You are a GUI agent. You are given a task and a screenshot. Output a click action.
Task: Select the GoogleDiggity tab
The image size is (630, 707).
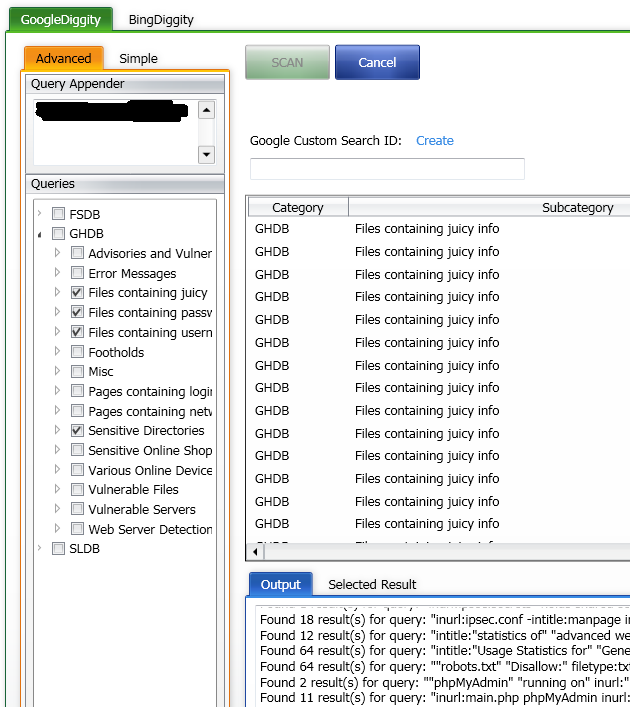(x=61, y=19)
